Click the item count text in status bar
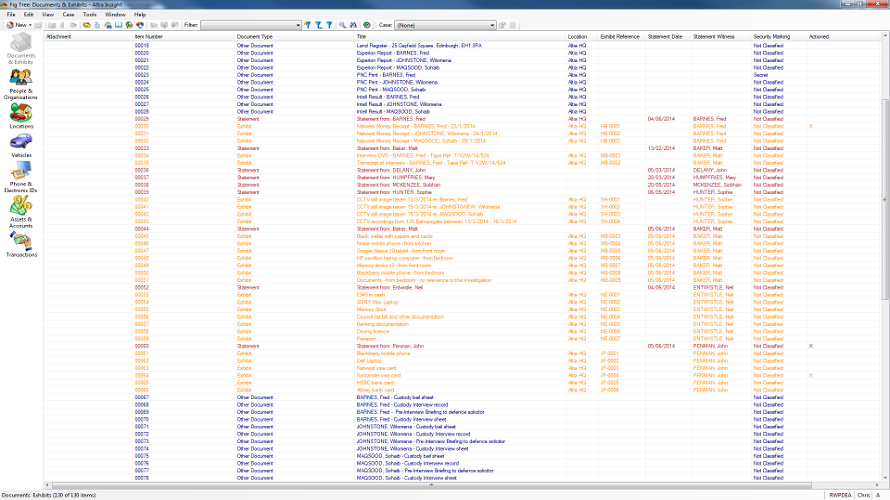890x500 pixels. click(x=49, y=495)
